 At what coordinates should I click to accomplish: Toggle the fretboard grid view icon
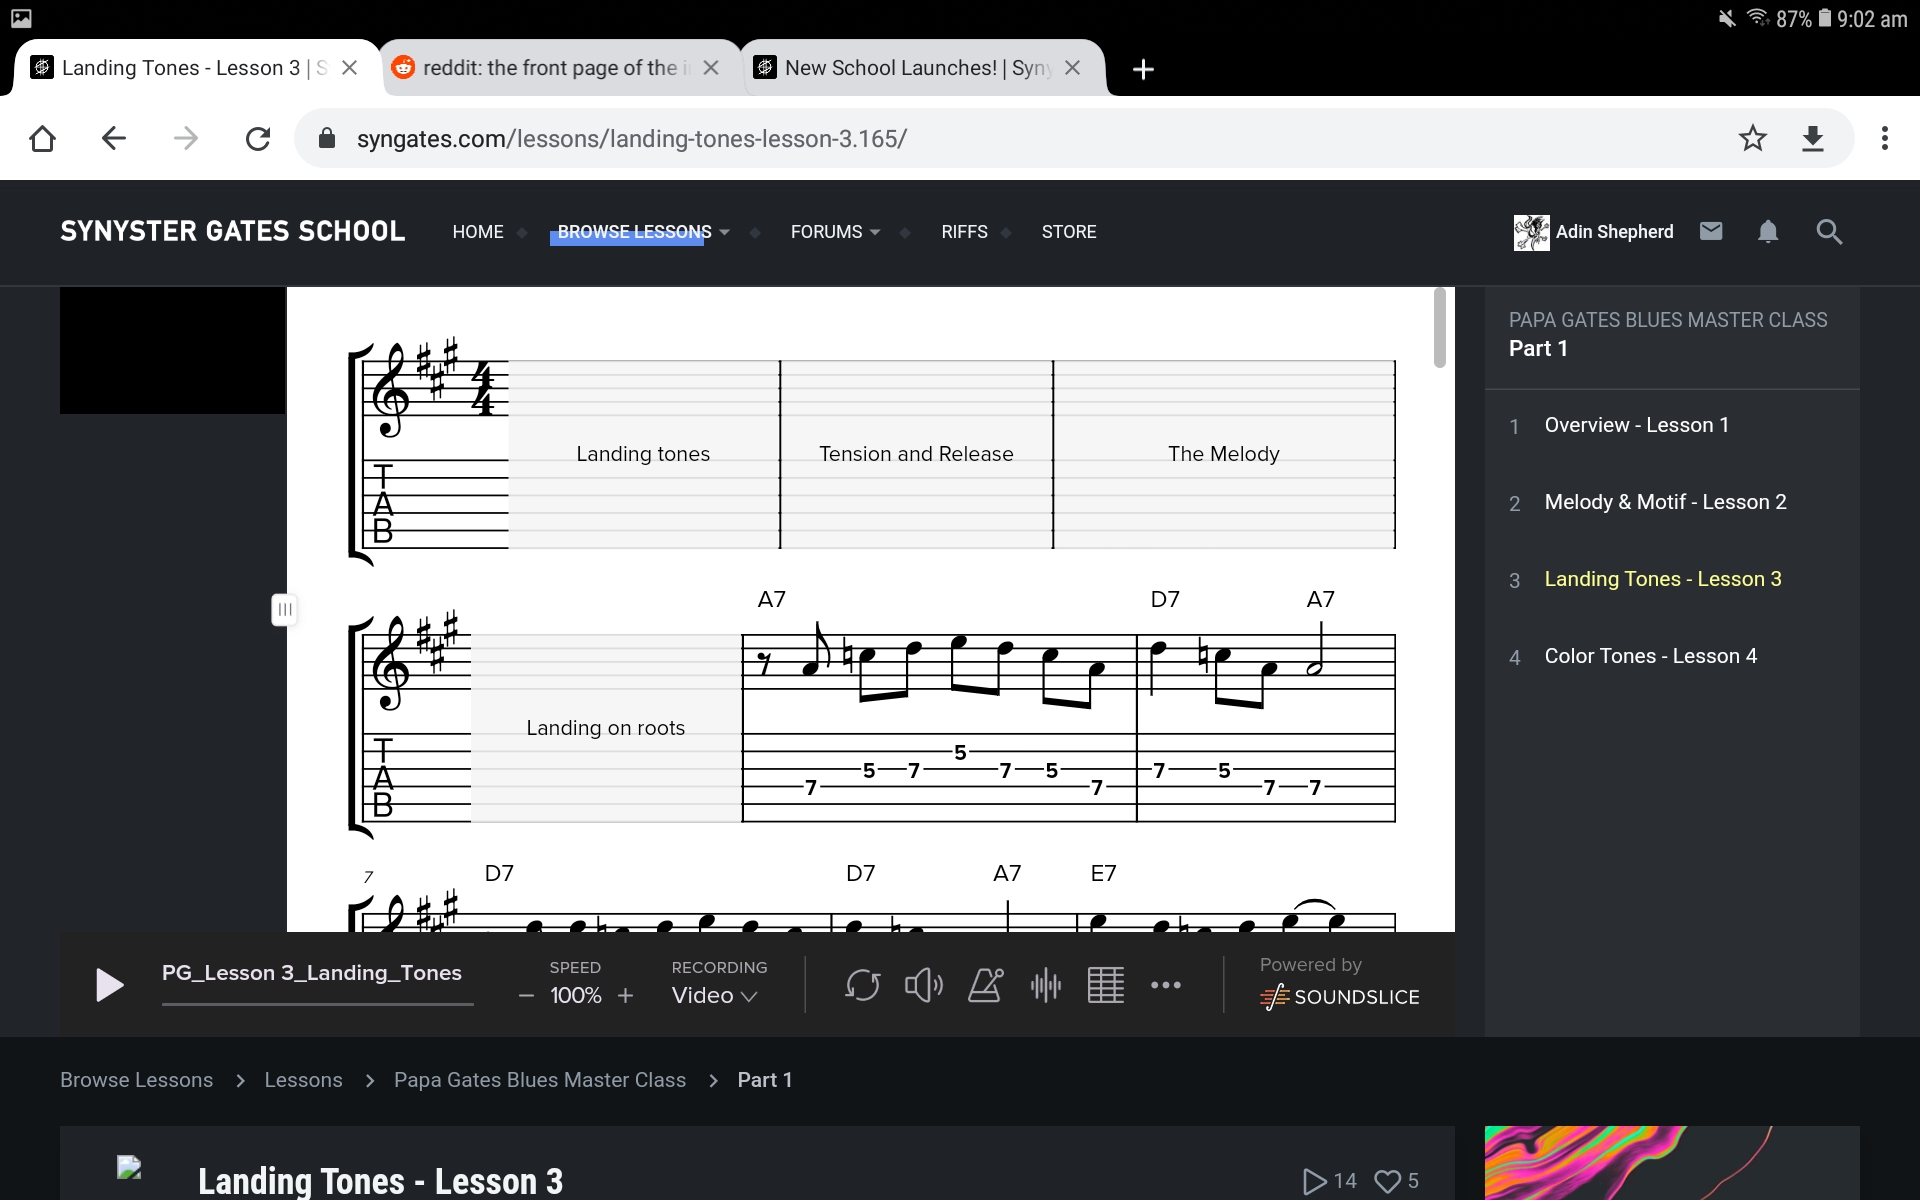click(1105, 986)
